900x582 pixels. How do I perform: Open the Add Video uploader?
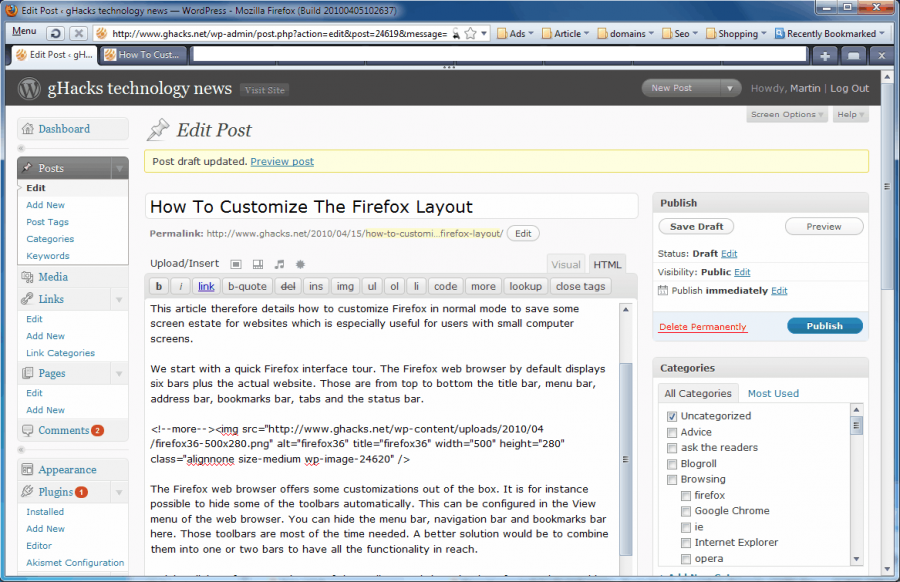coord(256,264)
